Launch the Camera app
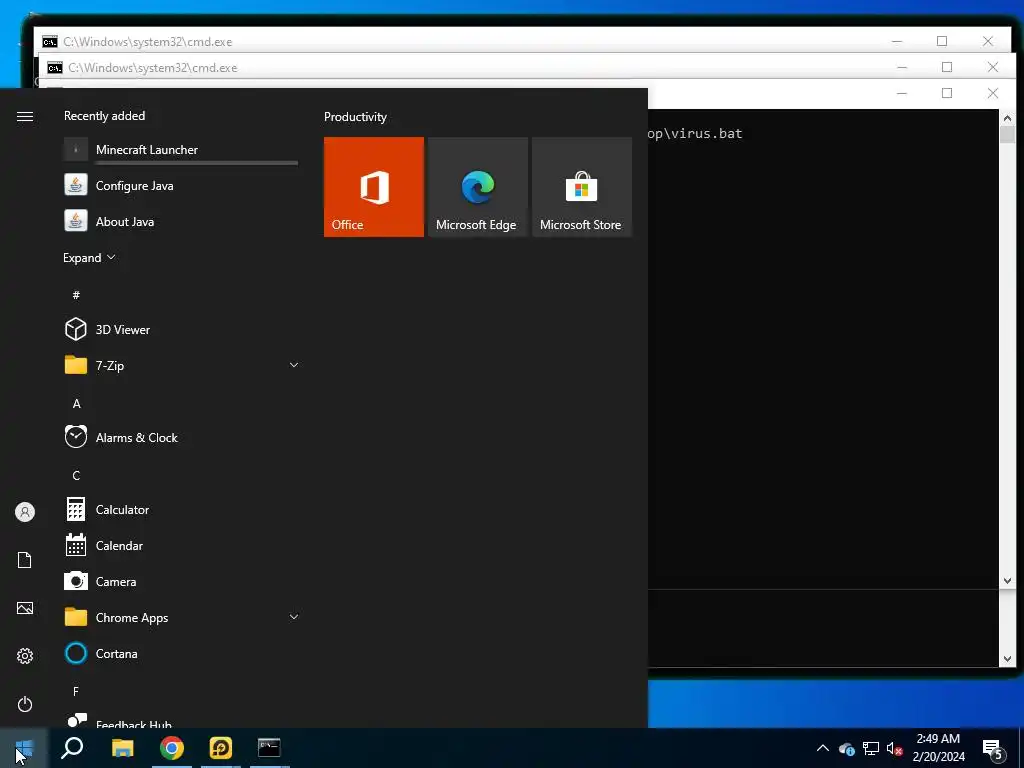This screenshot has height=768, width=1024. (181, 581)
